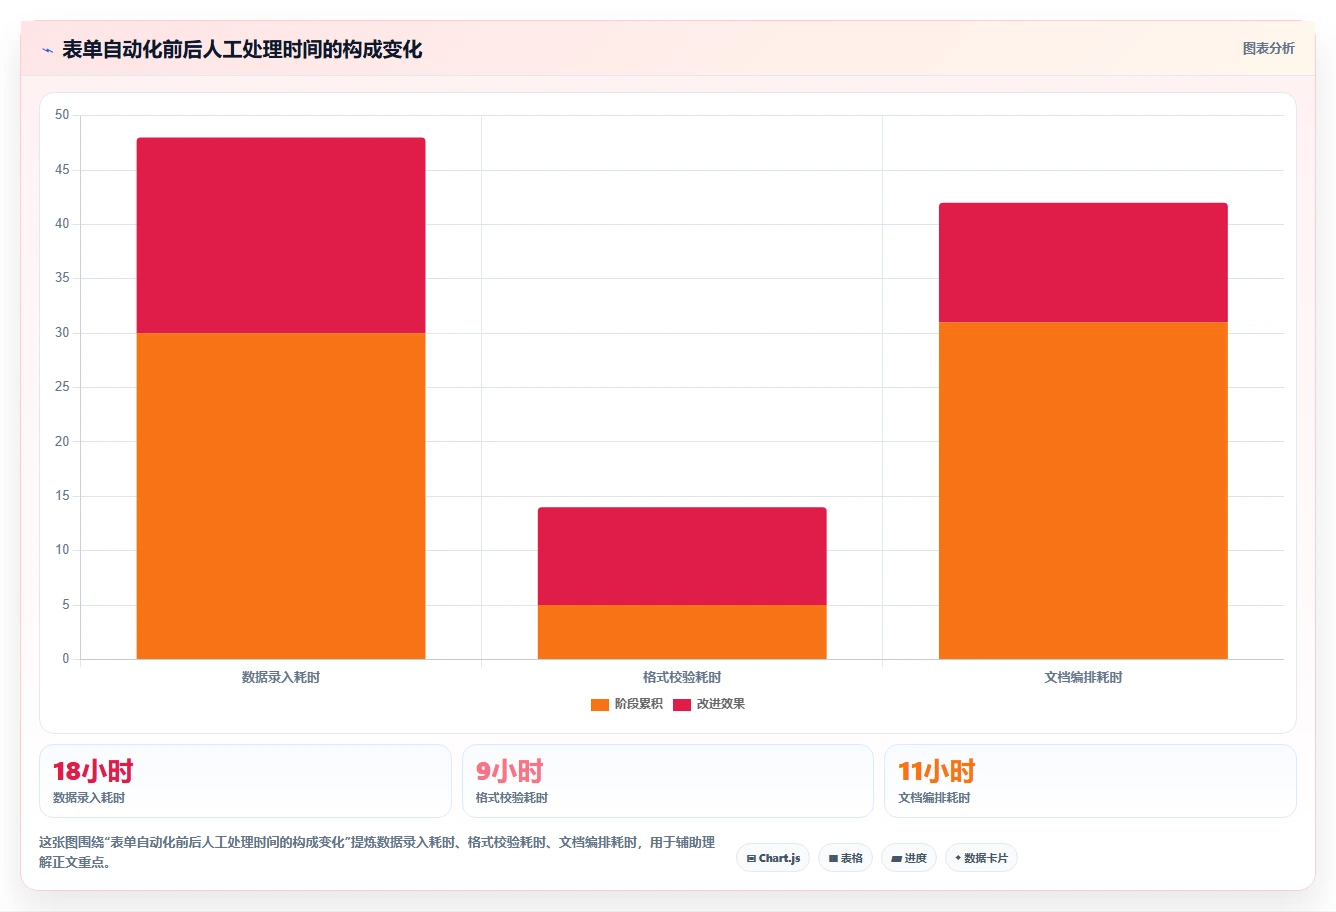The image size is (1336, 912).
Task: Select the 进度 tag chip
Action: (909, 858)
